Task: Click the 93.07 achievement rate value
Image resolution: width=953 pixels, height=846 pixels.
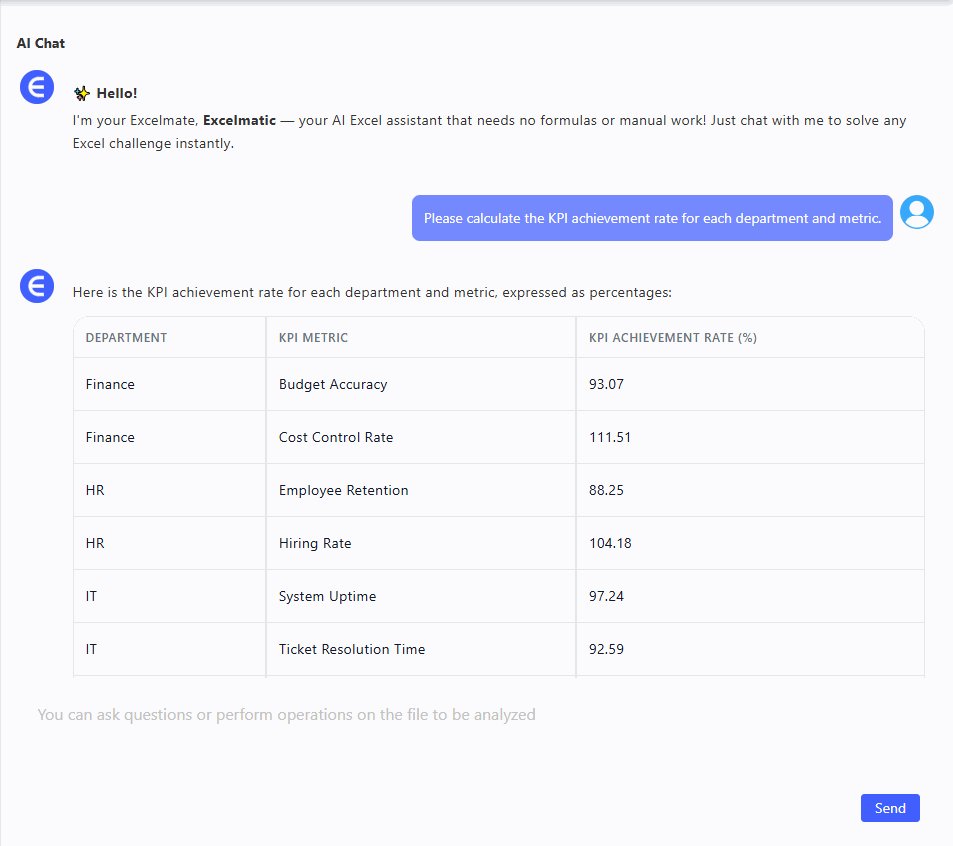Action: coord(606,384)
